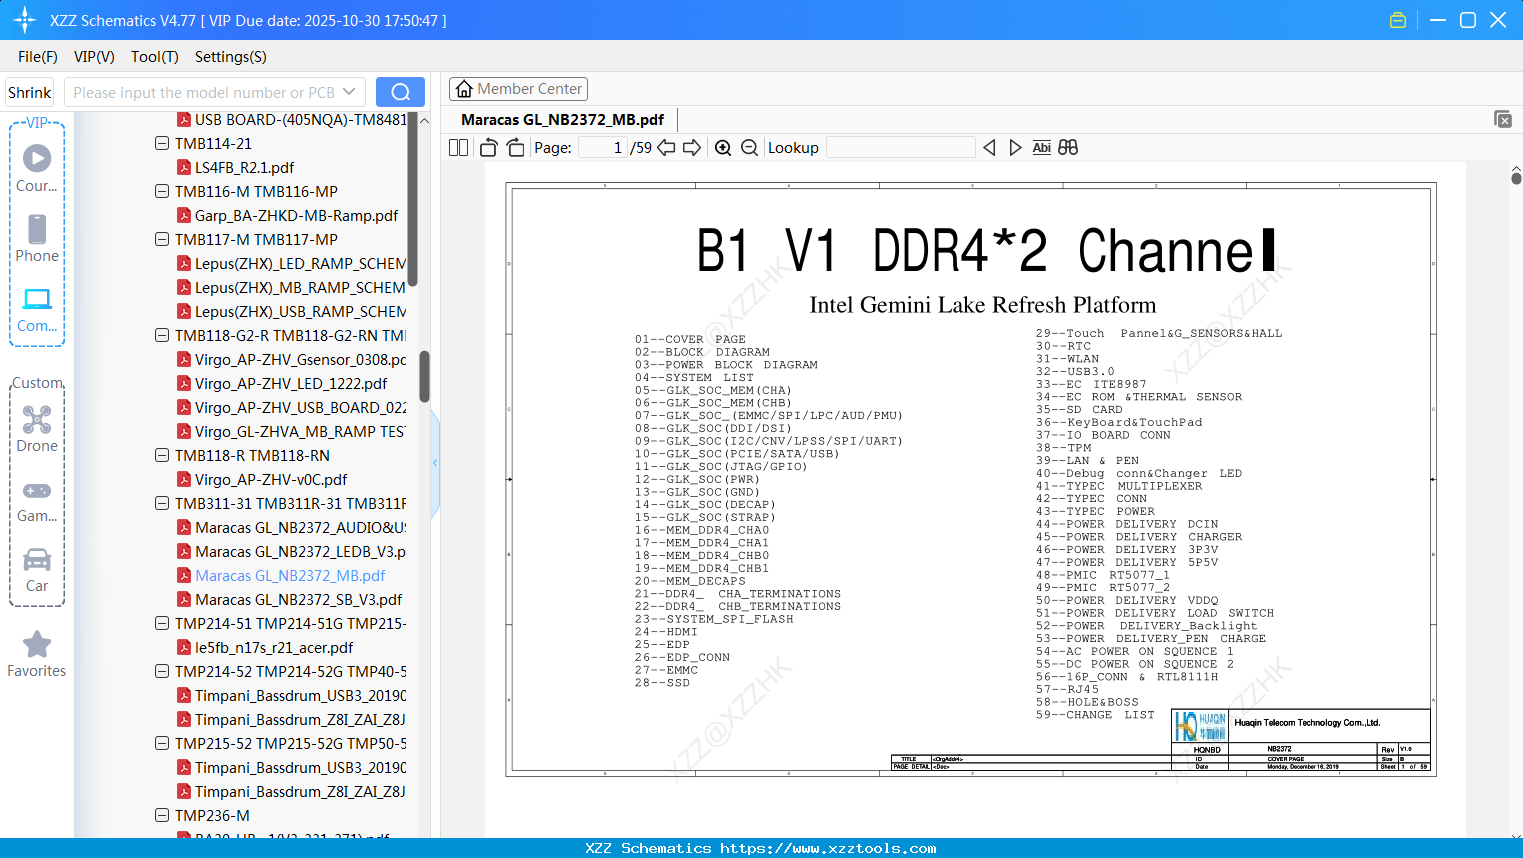The width and height of the screenshot is (1523, 858).
Task: Open the VIP(V) menu
Action: [x=94, y=57]
